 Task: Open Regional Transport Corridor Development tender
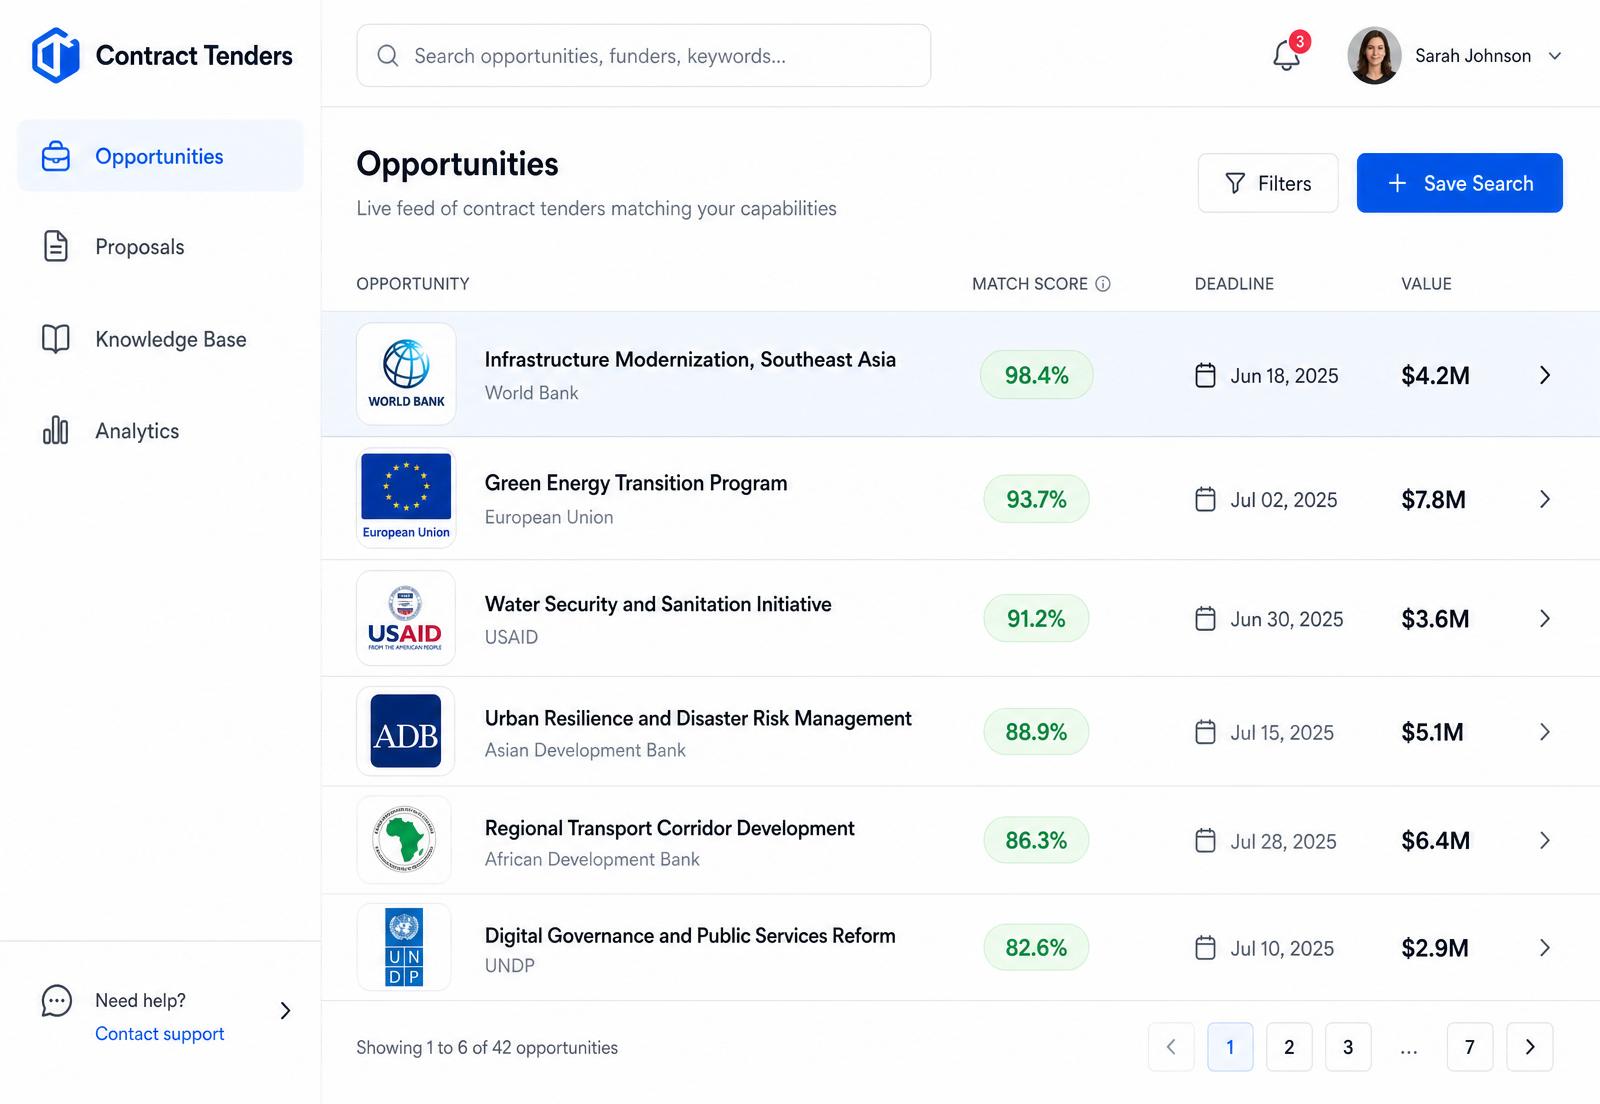669,828
